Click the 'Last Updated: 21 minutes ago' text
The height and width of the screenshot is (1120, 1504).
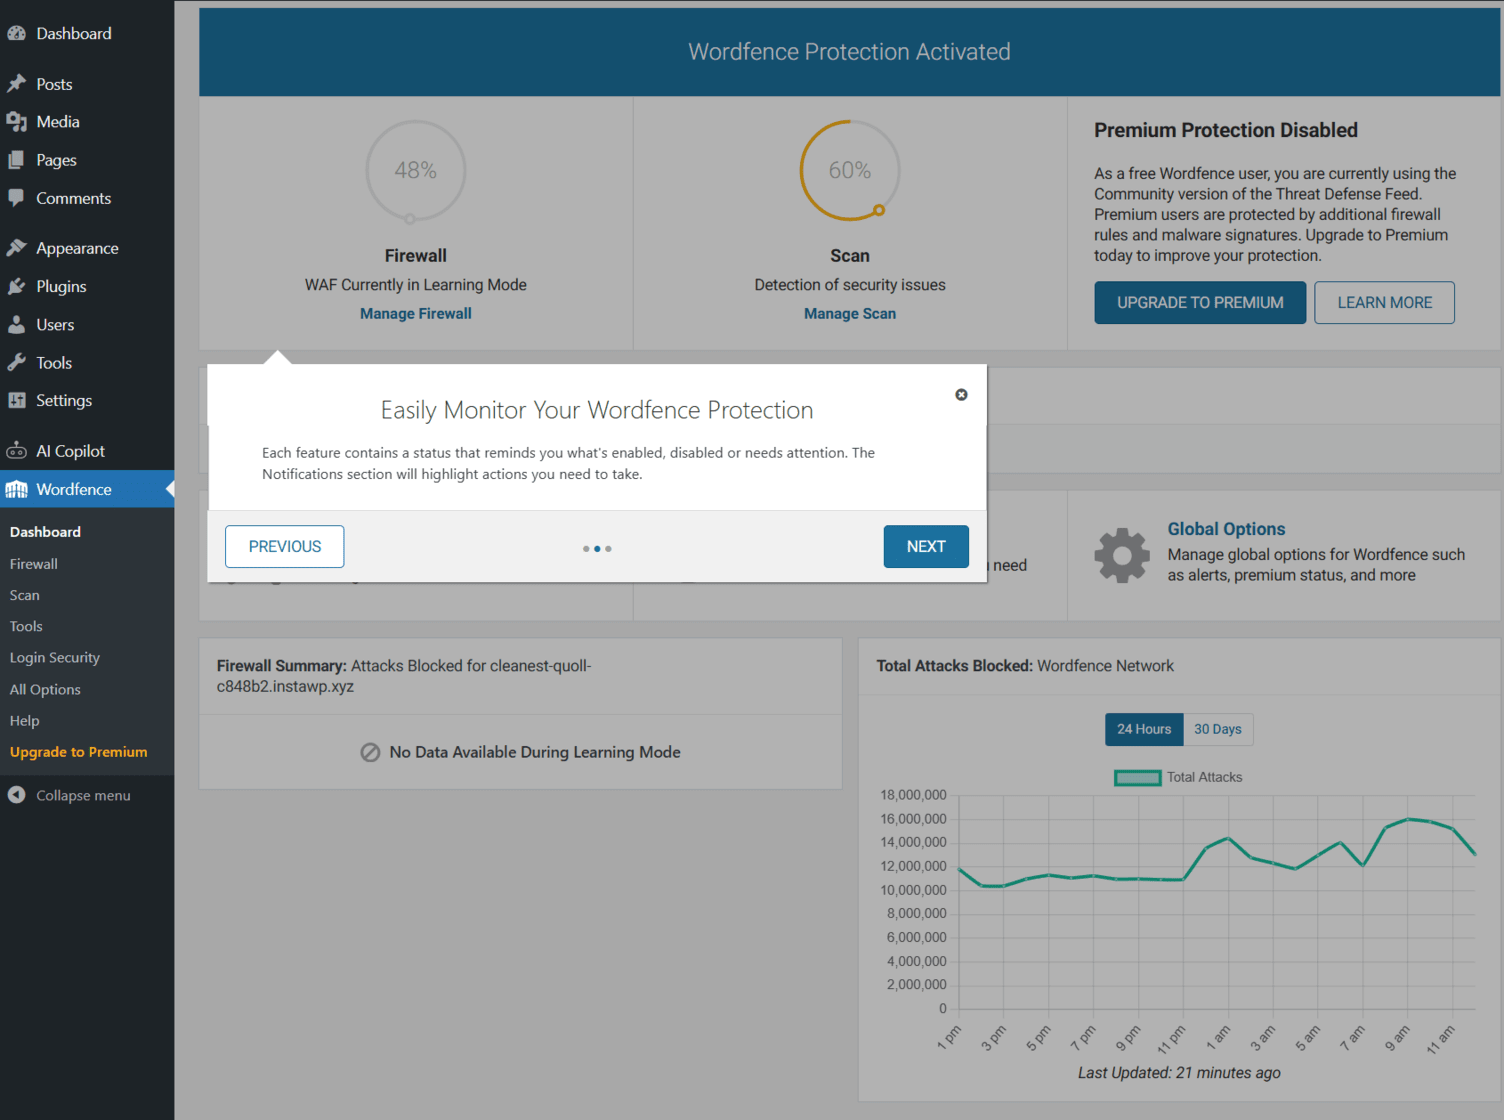click(1179, 1073)
